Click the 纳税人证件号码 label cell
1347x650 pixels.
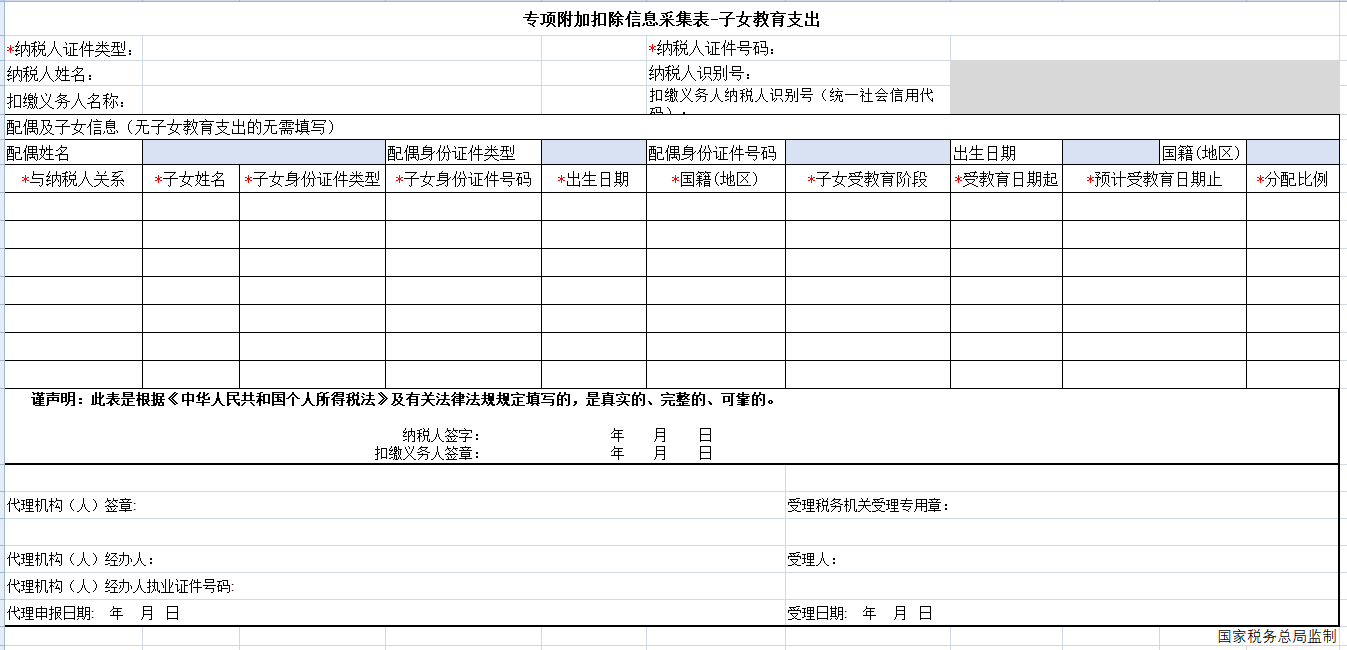point(798,49)
